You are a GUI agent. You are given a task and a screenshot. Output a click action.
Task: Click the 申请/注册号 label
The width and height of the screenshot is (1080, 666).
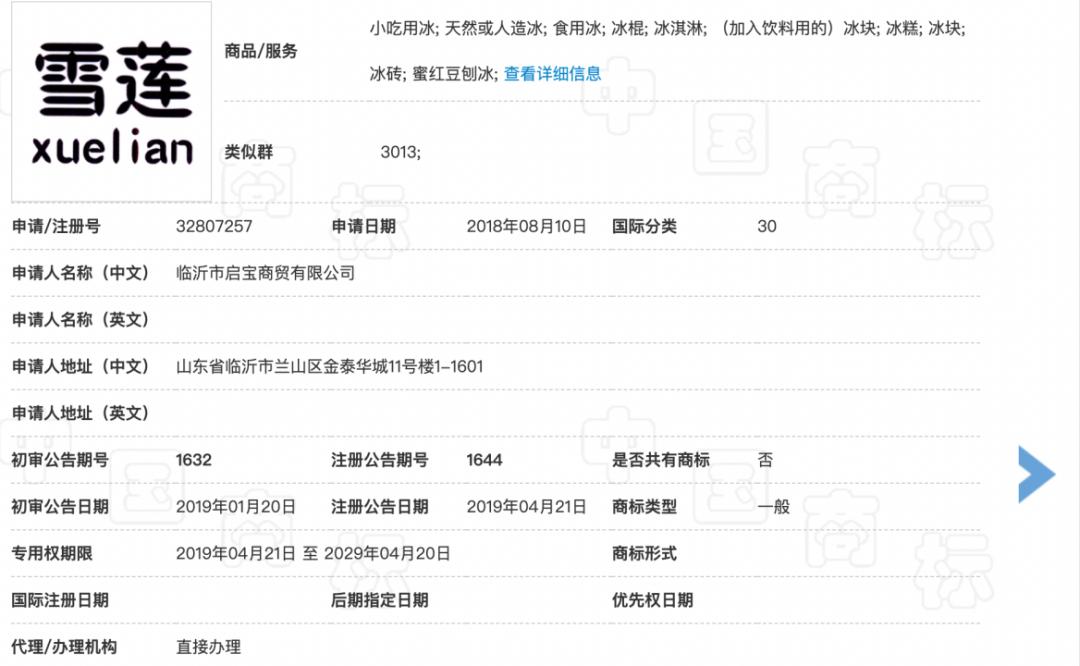56,226
